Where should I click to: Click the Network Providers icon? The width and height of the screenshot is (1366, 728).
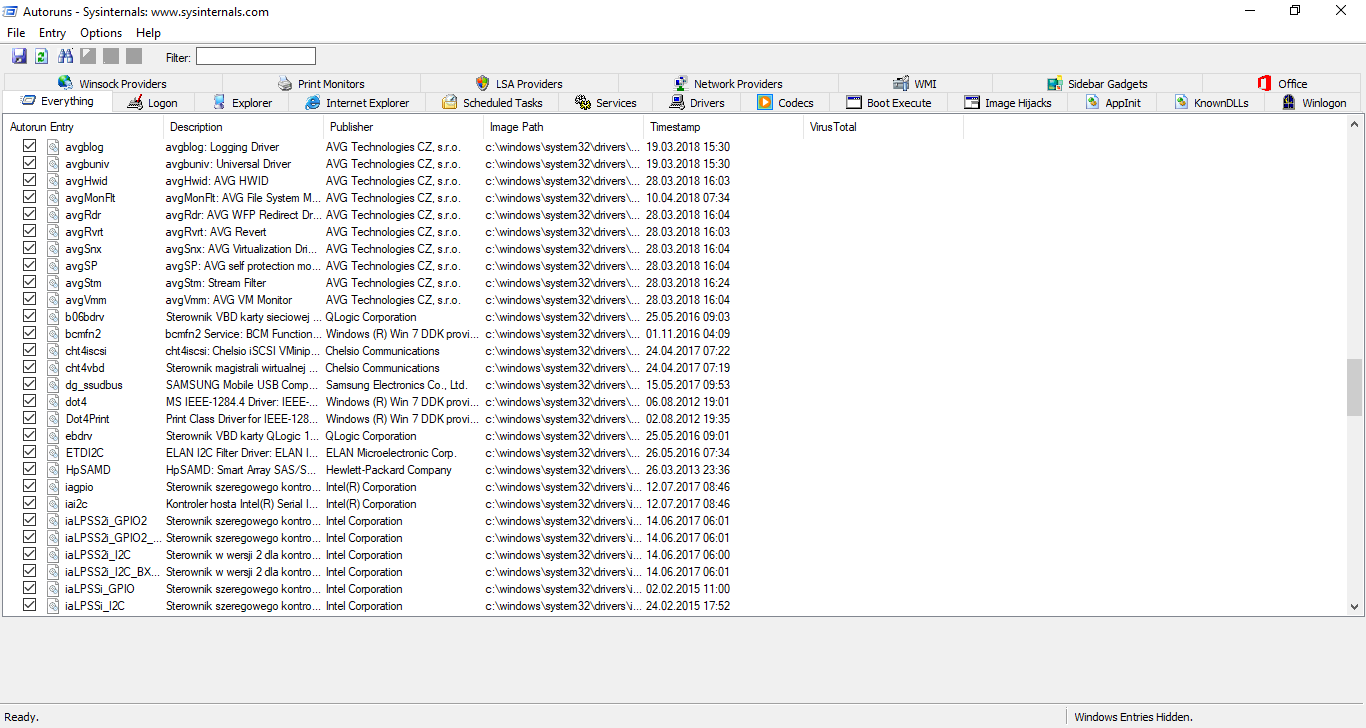click(x=681, y=83)
